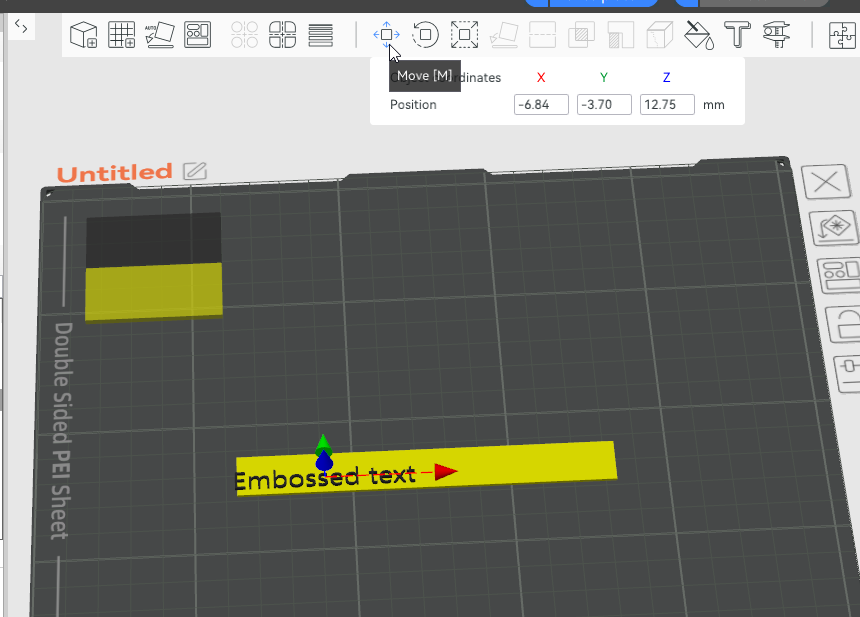Click the mm unit label

pyautogui.click(x=714, y=105)
